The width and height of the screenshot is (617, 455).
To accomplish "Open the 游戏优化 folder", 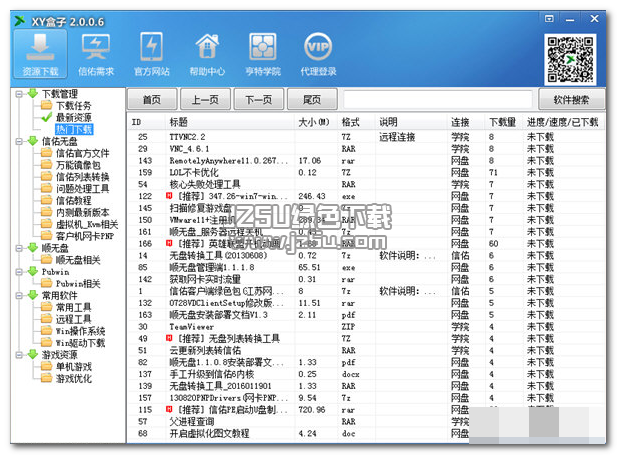I will pyautogui.click(x=73, y=378).
